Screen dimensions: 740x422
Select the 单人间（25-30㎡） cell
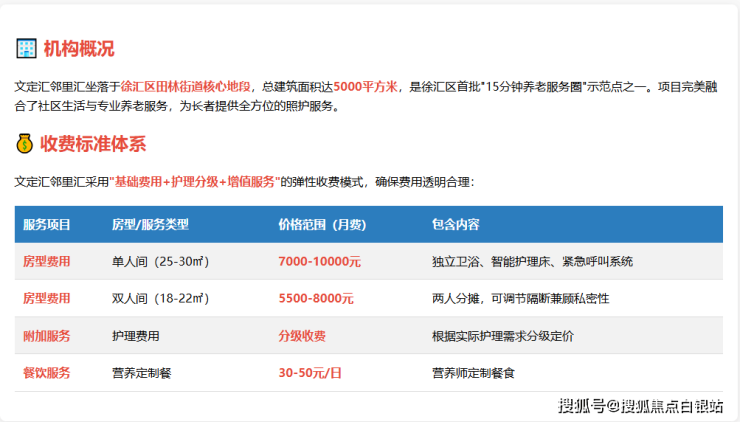(x=159, y=261)
